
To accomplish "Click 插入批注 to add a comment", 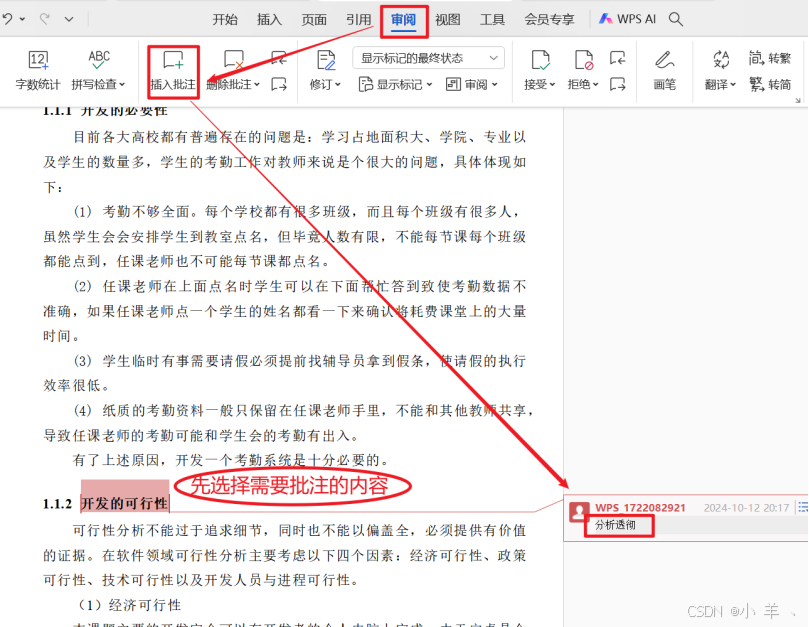I will pos(173,71).
